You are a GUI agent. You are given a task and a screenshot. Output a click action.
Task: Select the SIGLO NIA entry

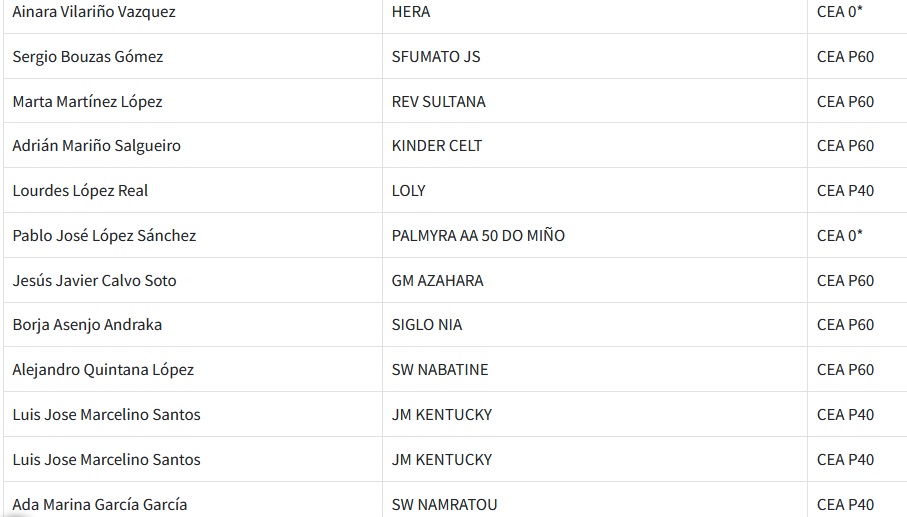(x=427, y=325)
